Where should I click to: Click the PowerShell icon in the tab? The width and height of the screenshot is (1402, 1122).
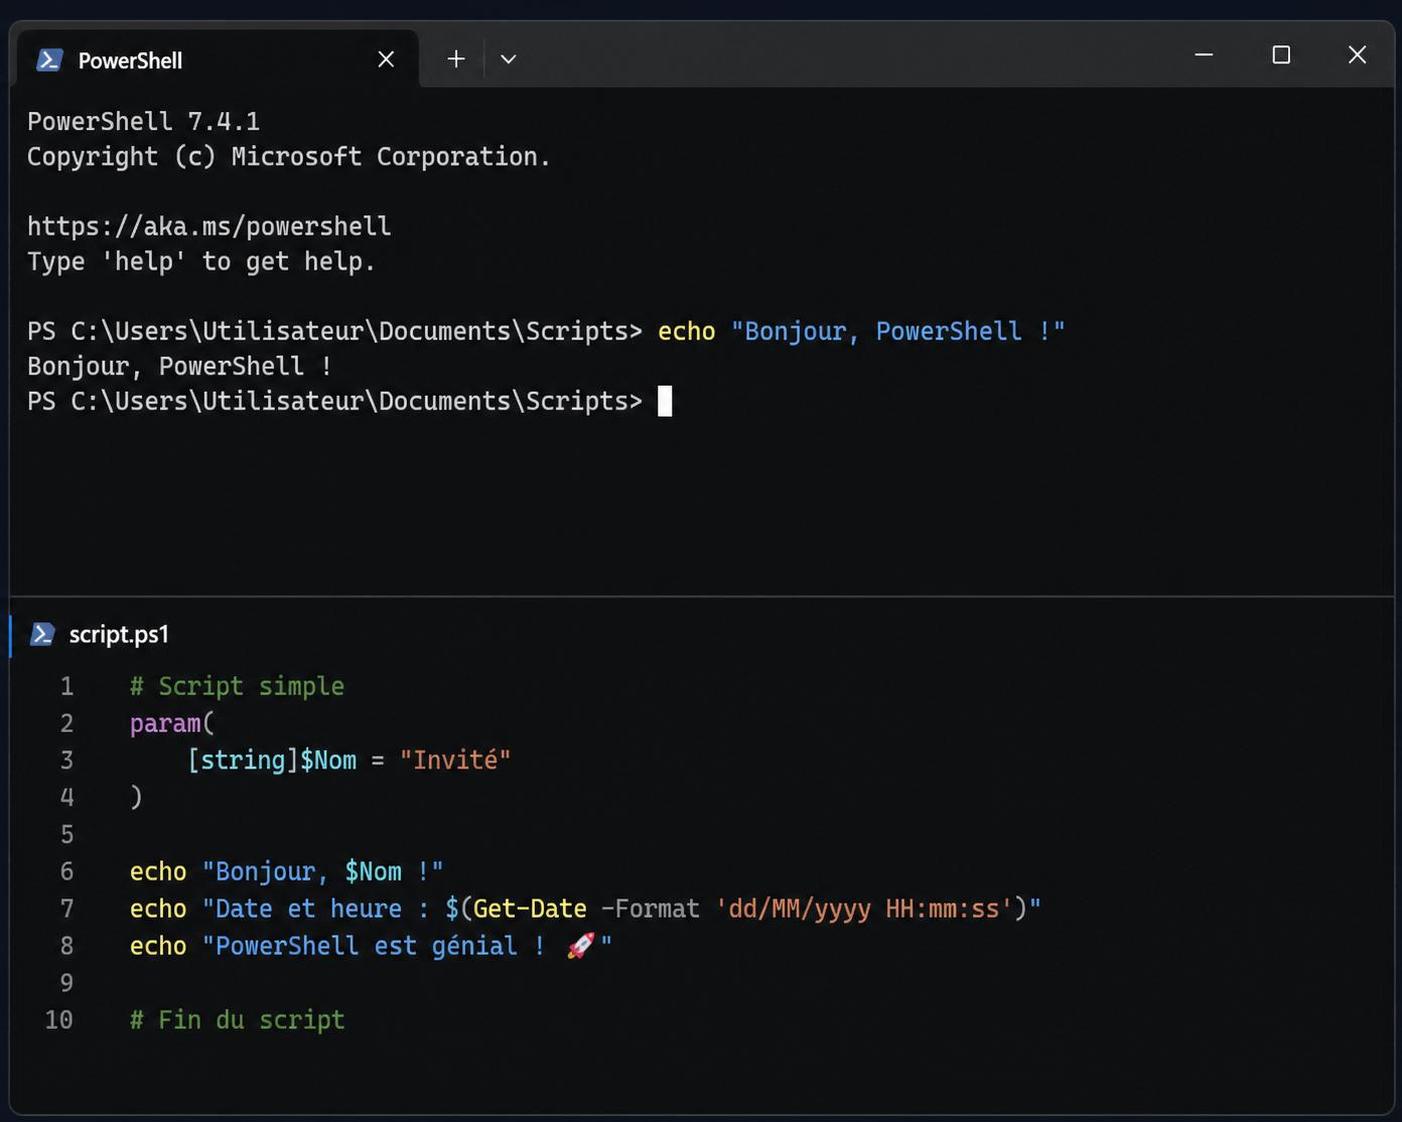point(49,60)
